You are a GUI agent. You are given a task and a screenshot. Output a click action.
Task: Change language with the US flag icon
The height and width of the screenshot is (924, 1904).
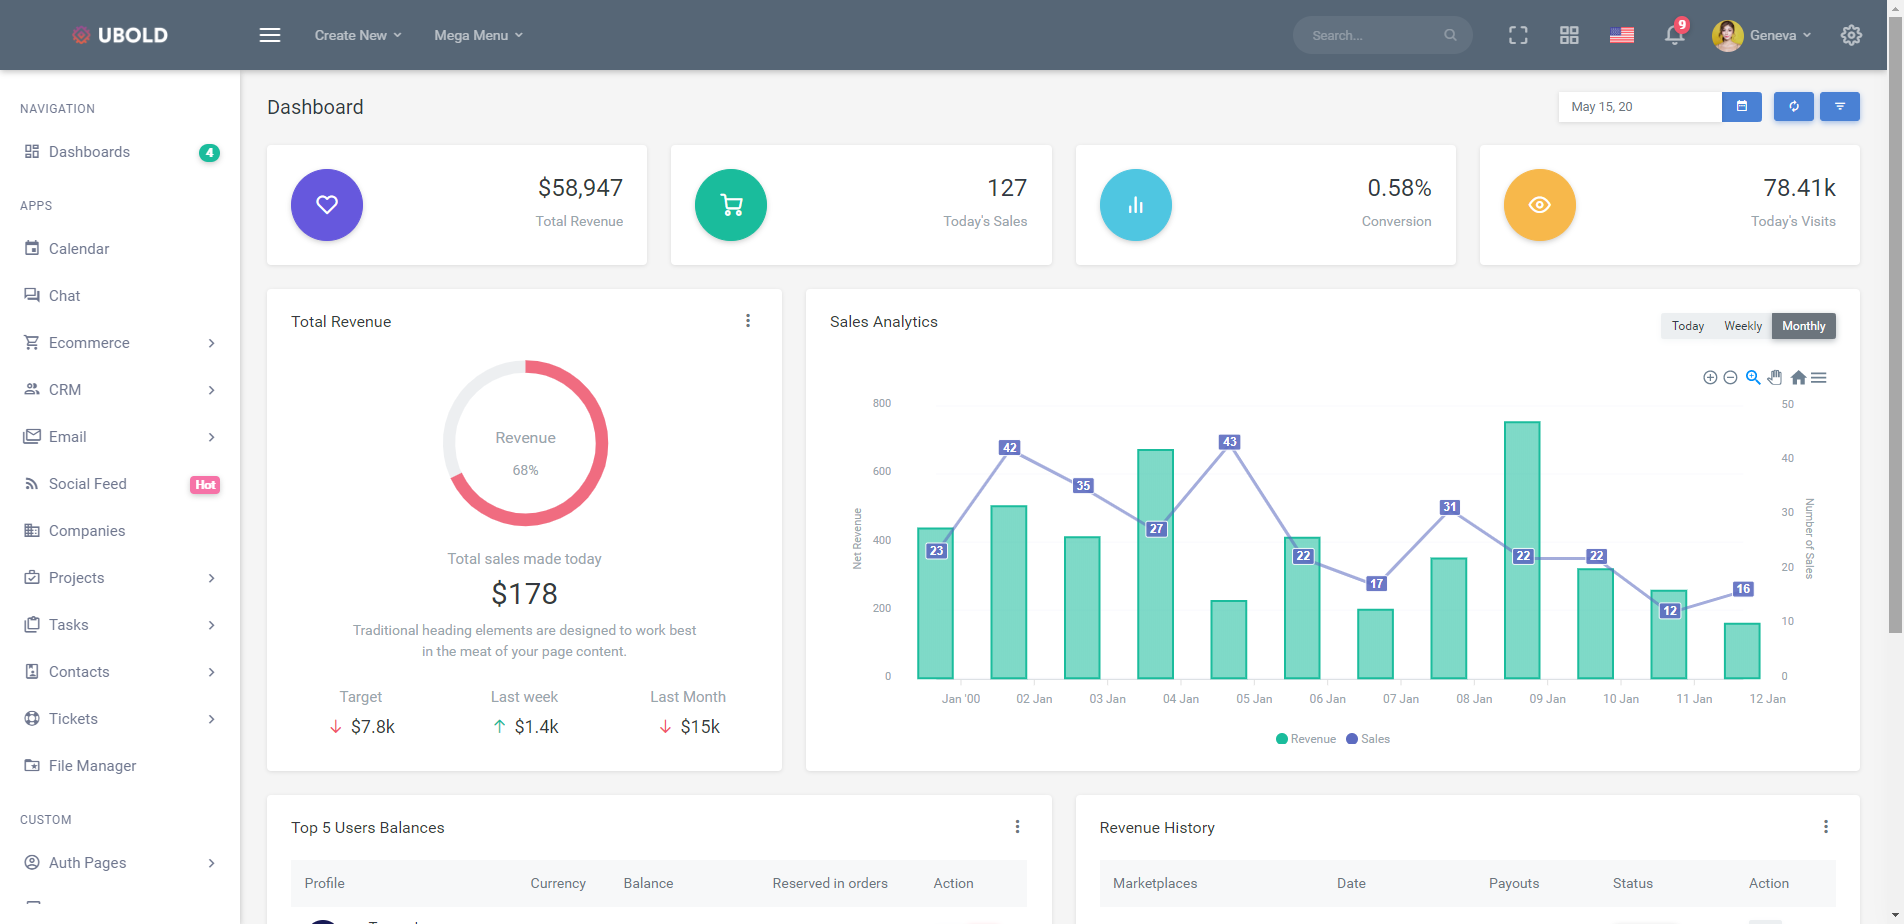1621,35
